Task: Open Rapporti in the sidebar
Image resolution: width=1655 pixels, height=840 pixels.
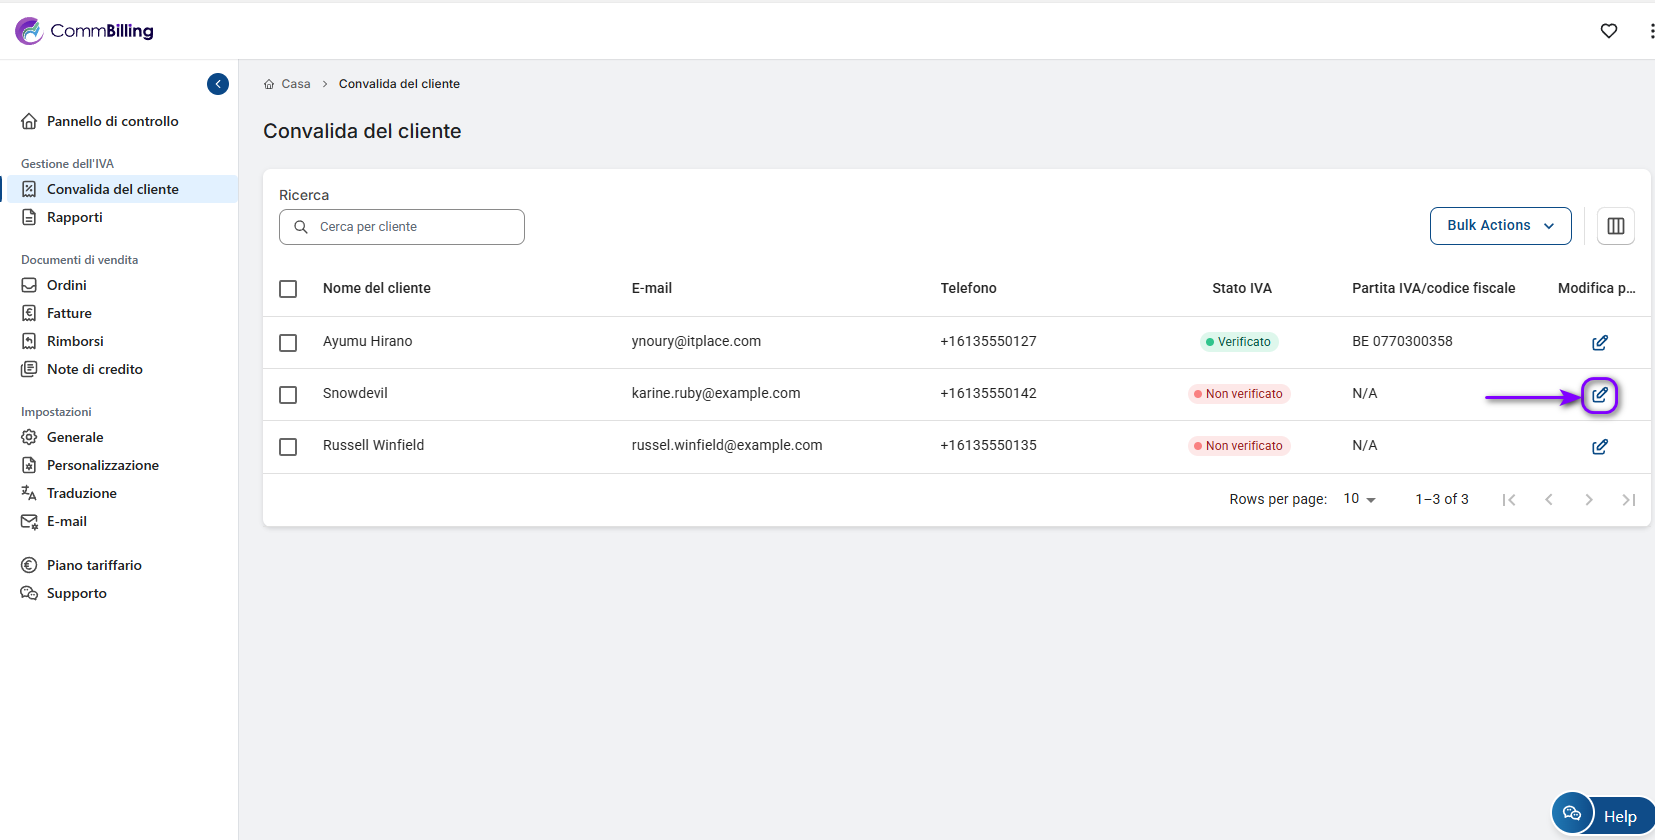Action: pos(74,217)
